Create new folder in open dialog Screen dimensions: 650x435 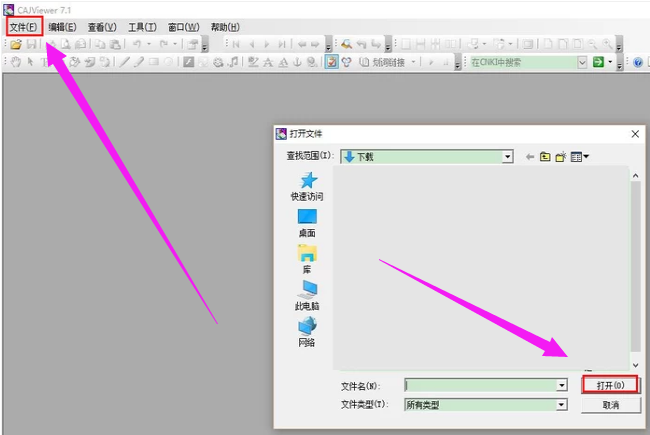[561, 157]
